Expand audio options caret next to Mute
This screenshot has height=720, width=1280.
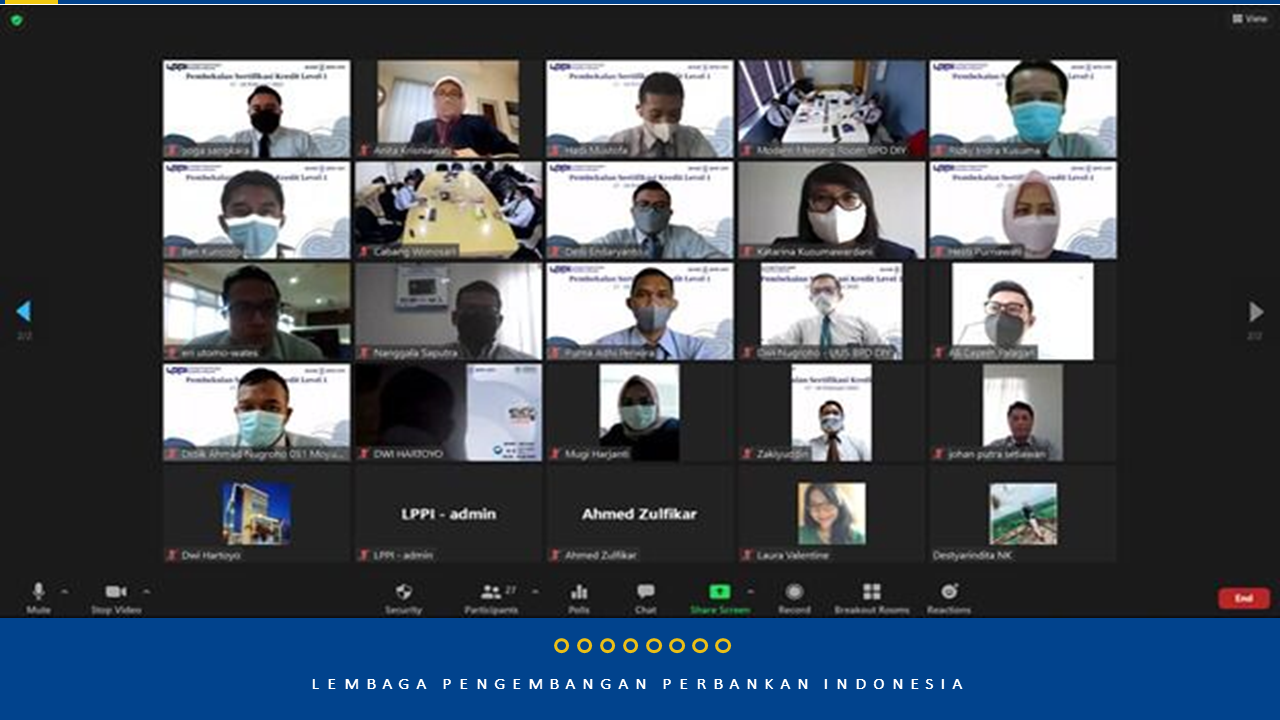point(64,591)
